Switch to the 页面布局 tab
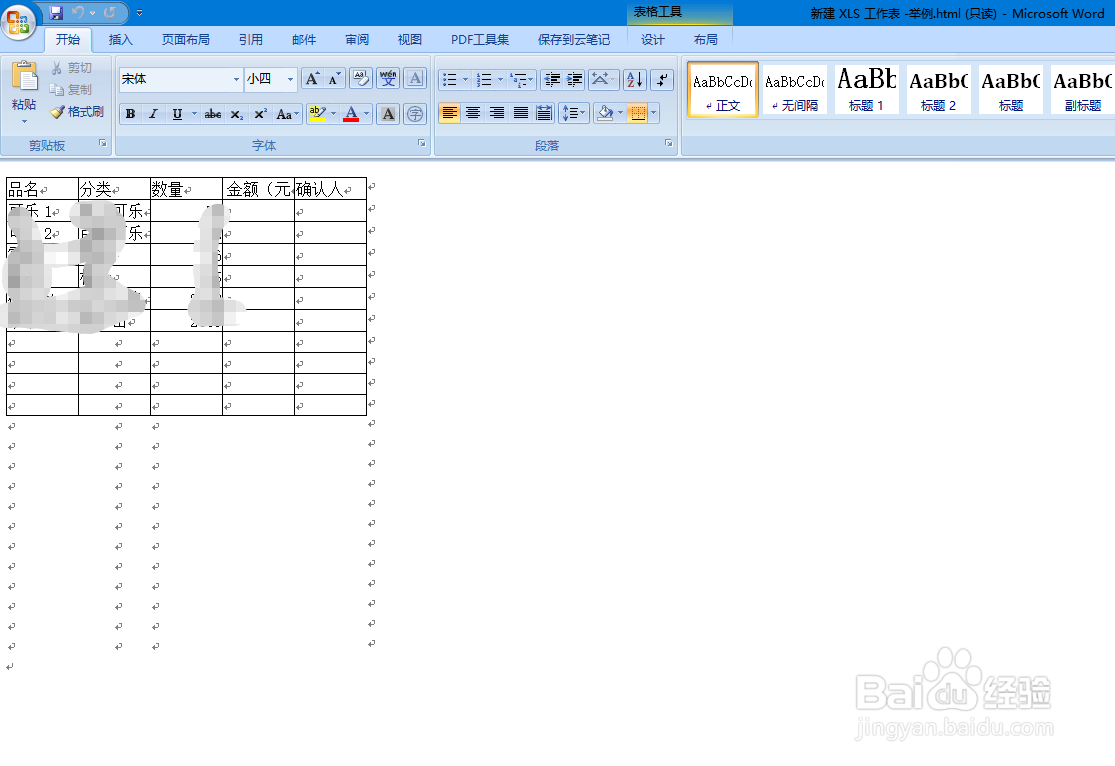The width and height of the screenshot is (1115, 766). 186,40
